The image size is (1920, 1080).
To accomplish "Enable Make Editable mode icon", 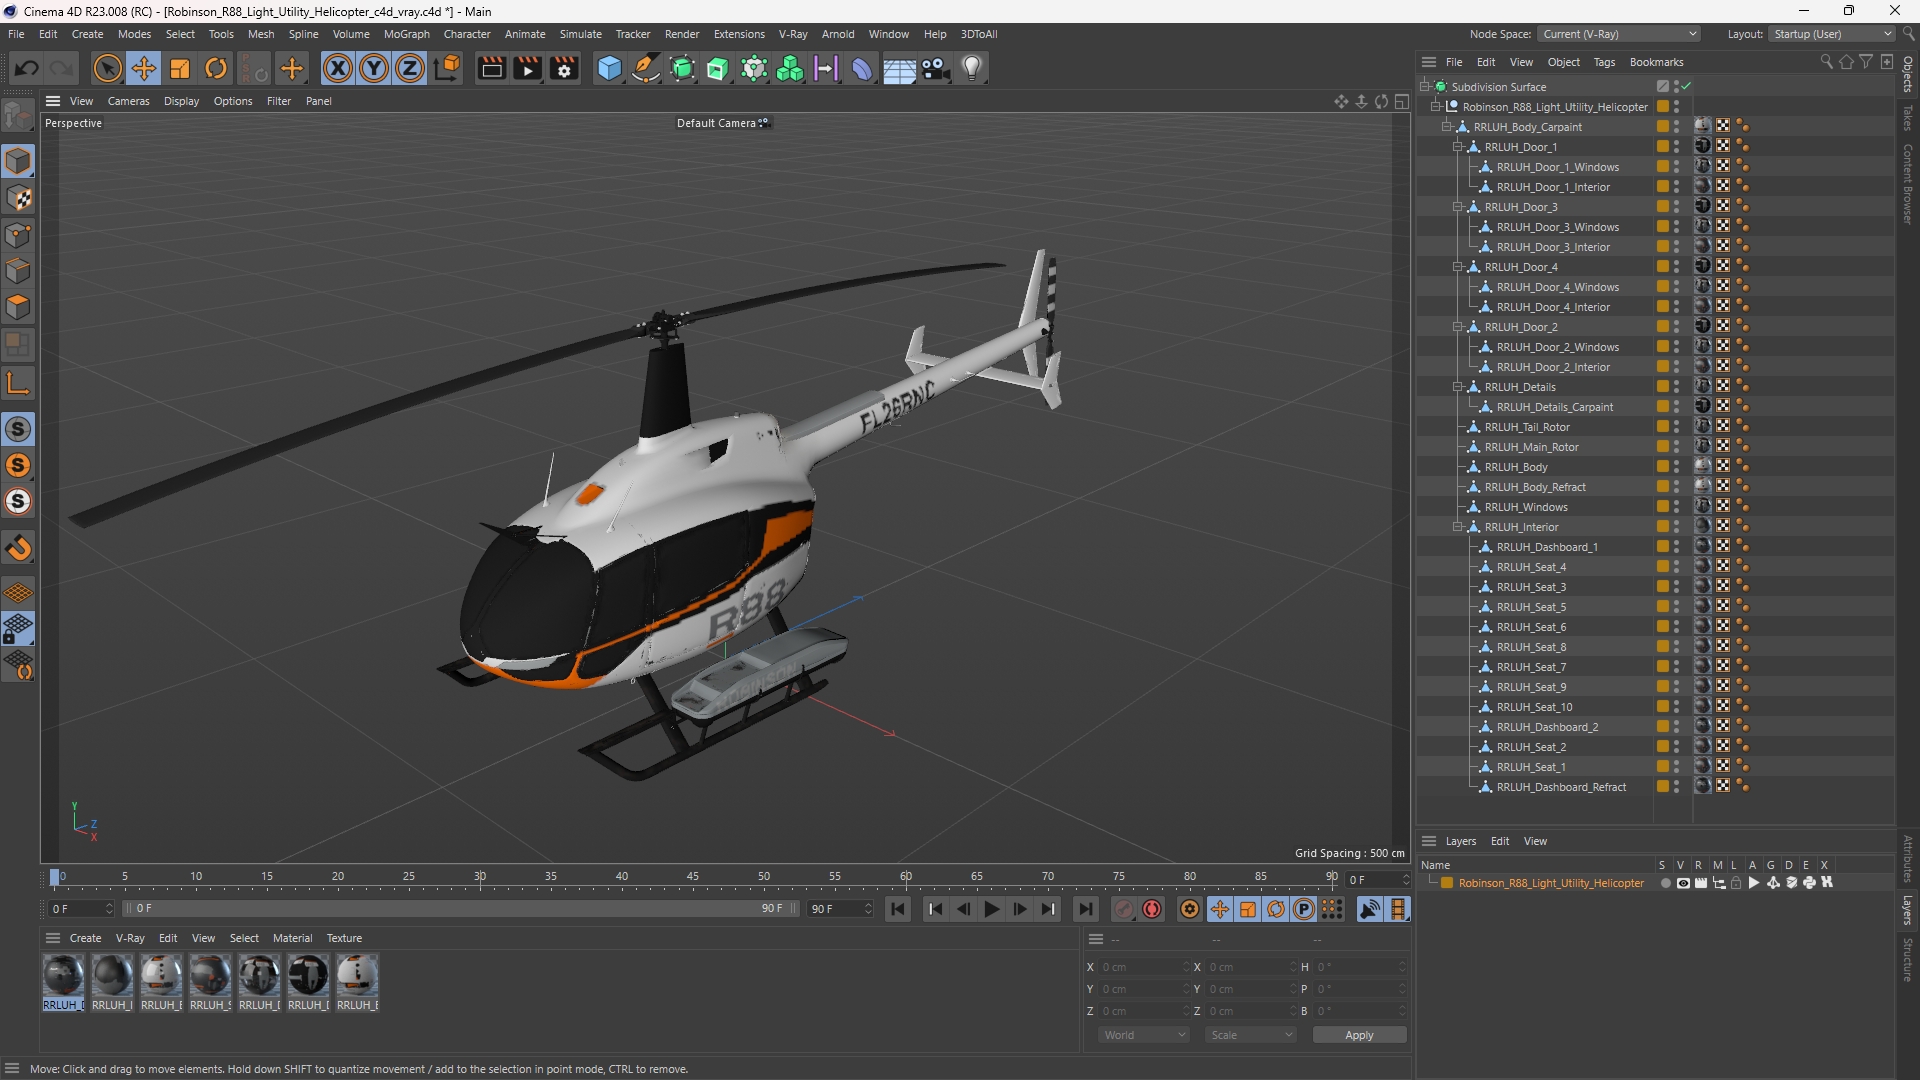I will (x=19, y=116).
